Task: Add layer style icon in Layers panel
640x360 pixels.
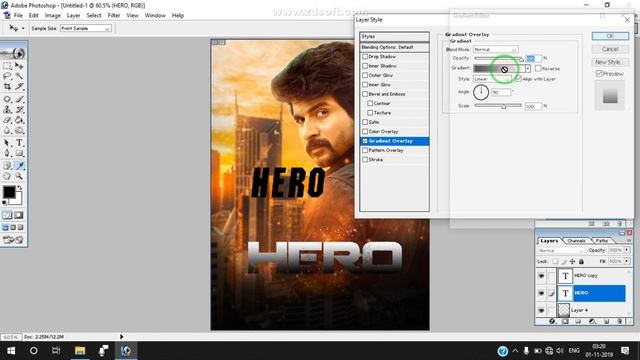Action: [552, 321]
